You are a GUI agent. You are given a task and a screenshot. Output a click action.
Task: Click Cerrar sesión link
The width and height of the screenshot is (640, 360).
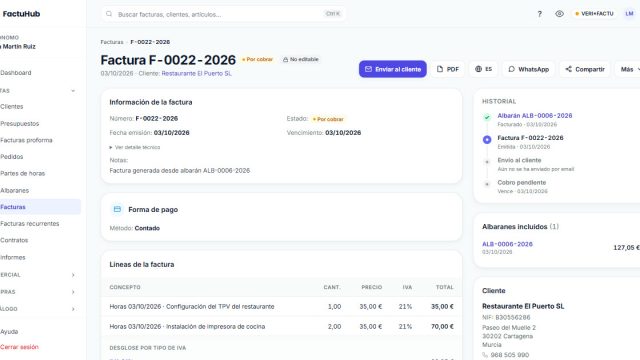coord(19,347)
